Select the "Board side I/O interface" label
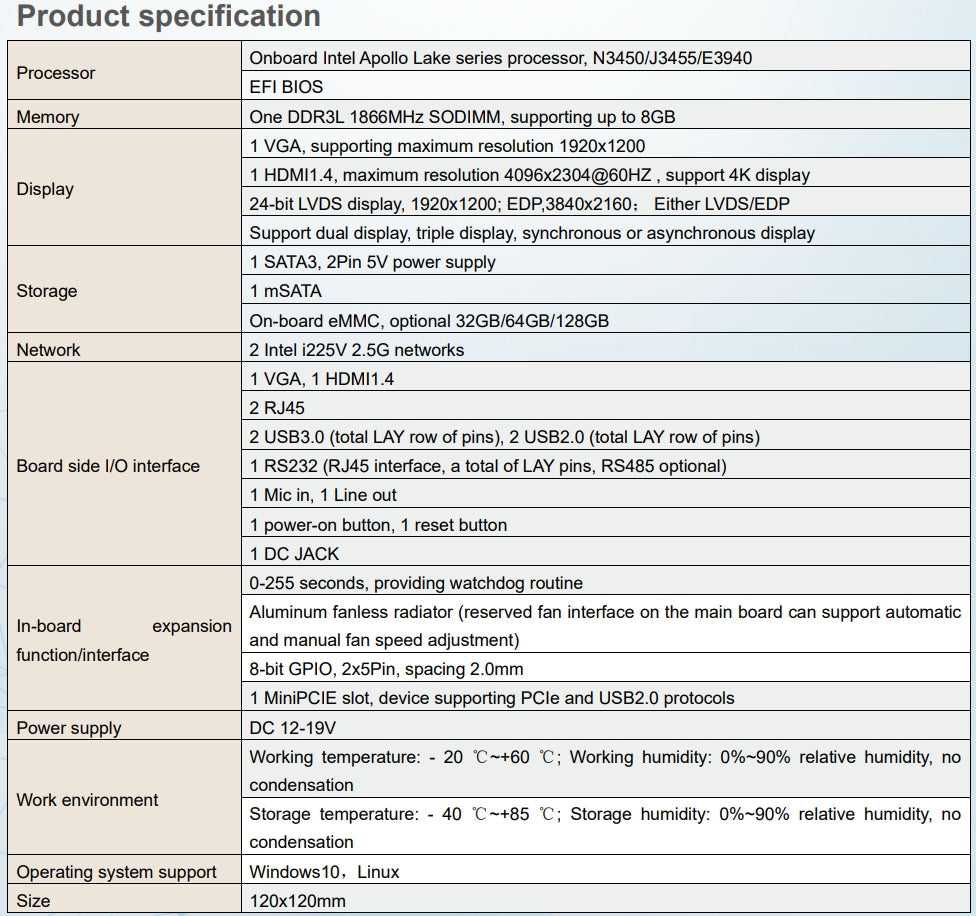The height and width of the screenshot is (916, 976). pyautogui.click(x=108, y=466)
